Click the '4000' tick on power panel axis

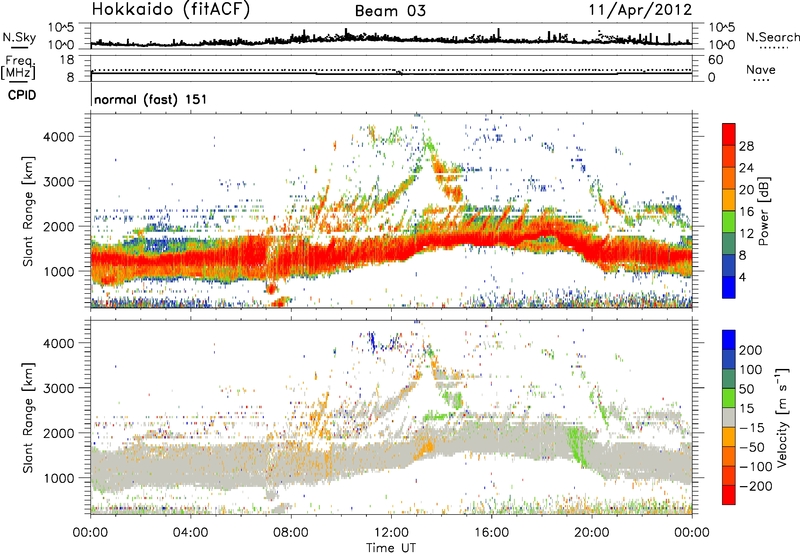click(x=58, y=137)
